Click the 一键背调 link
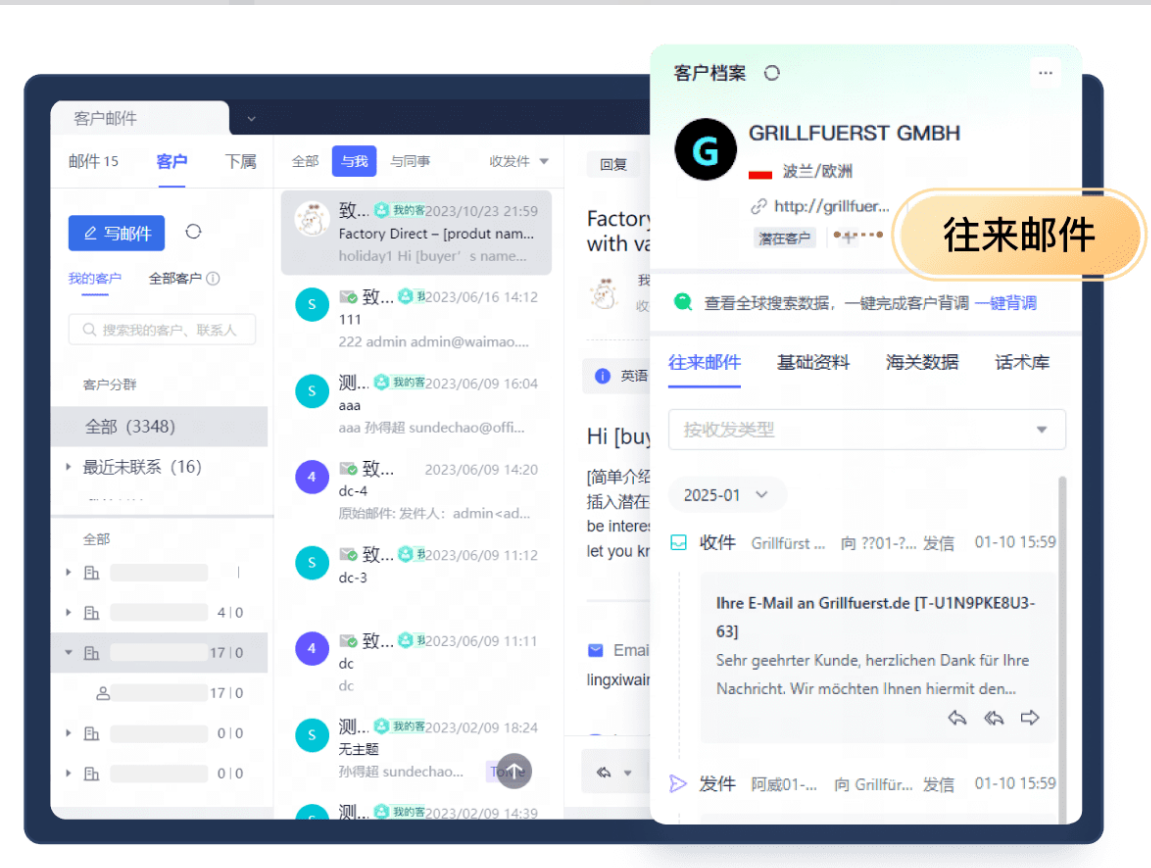 point(1005,303)
